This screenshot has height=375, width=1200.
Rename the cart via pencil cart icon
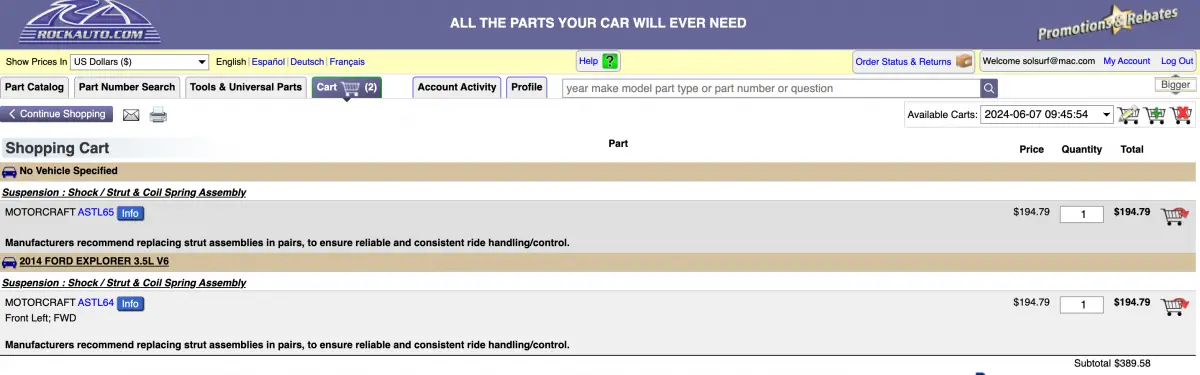1128,115
